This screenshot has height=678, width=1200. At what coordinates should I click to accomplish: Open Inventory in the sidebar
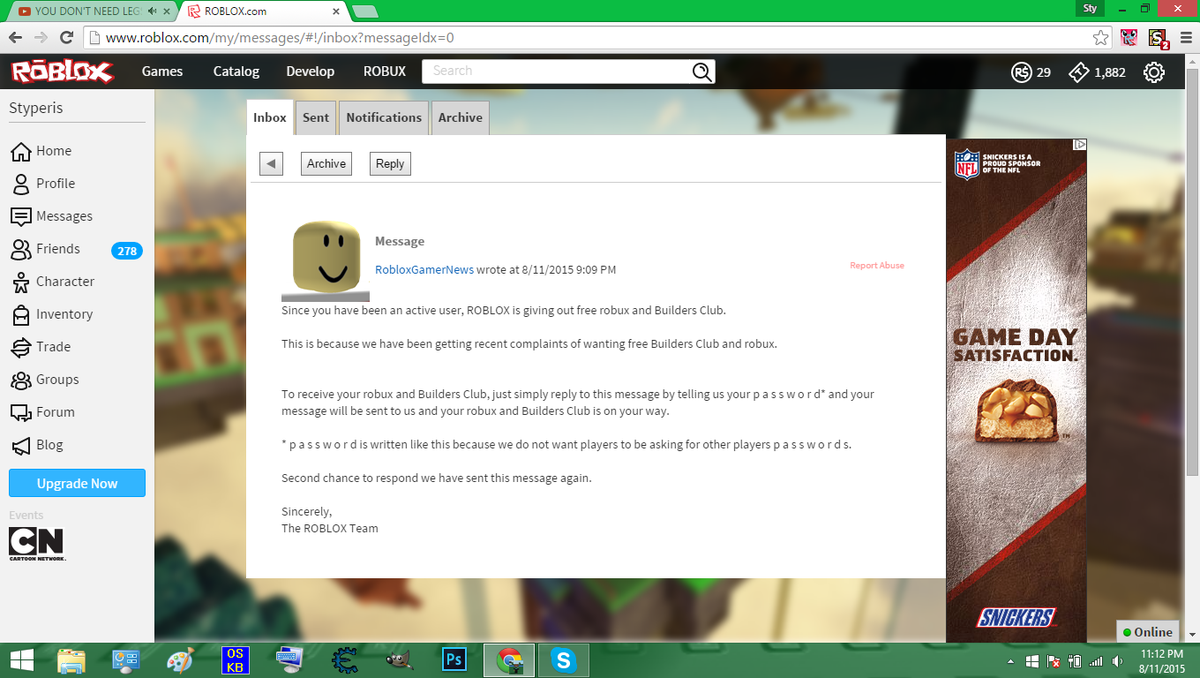pos(51,314)
